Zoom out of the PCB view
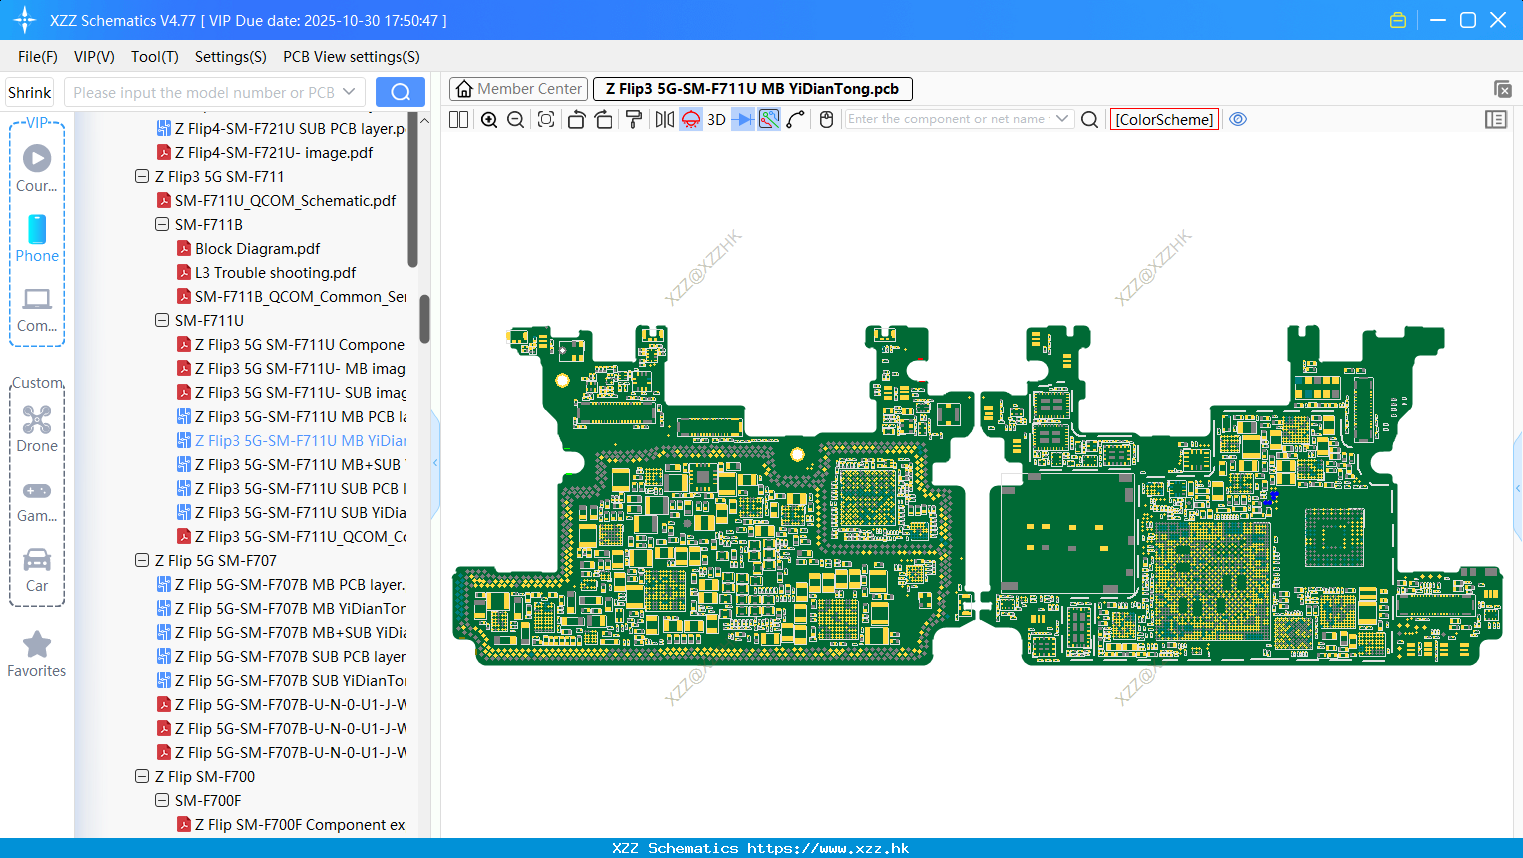Screen dimensions: 1523x858 pyautogui.click(x=516, y=119)
